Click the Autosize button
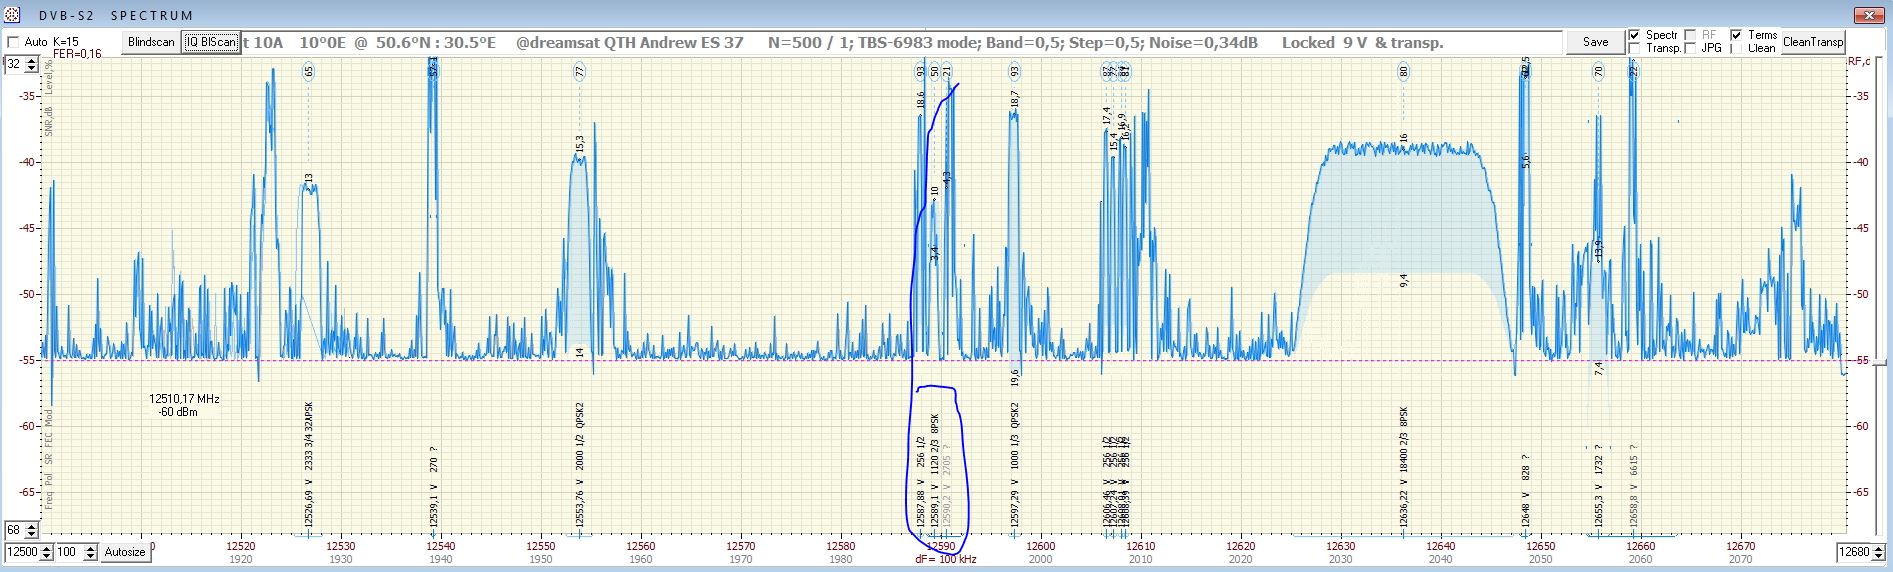1893x572 pixels. click(x=125, y=552)
